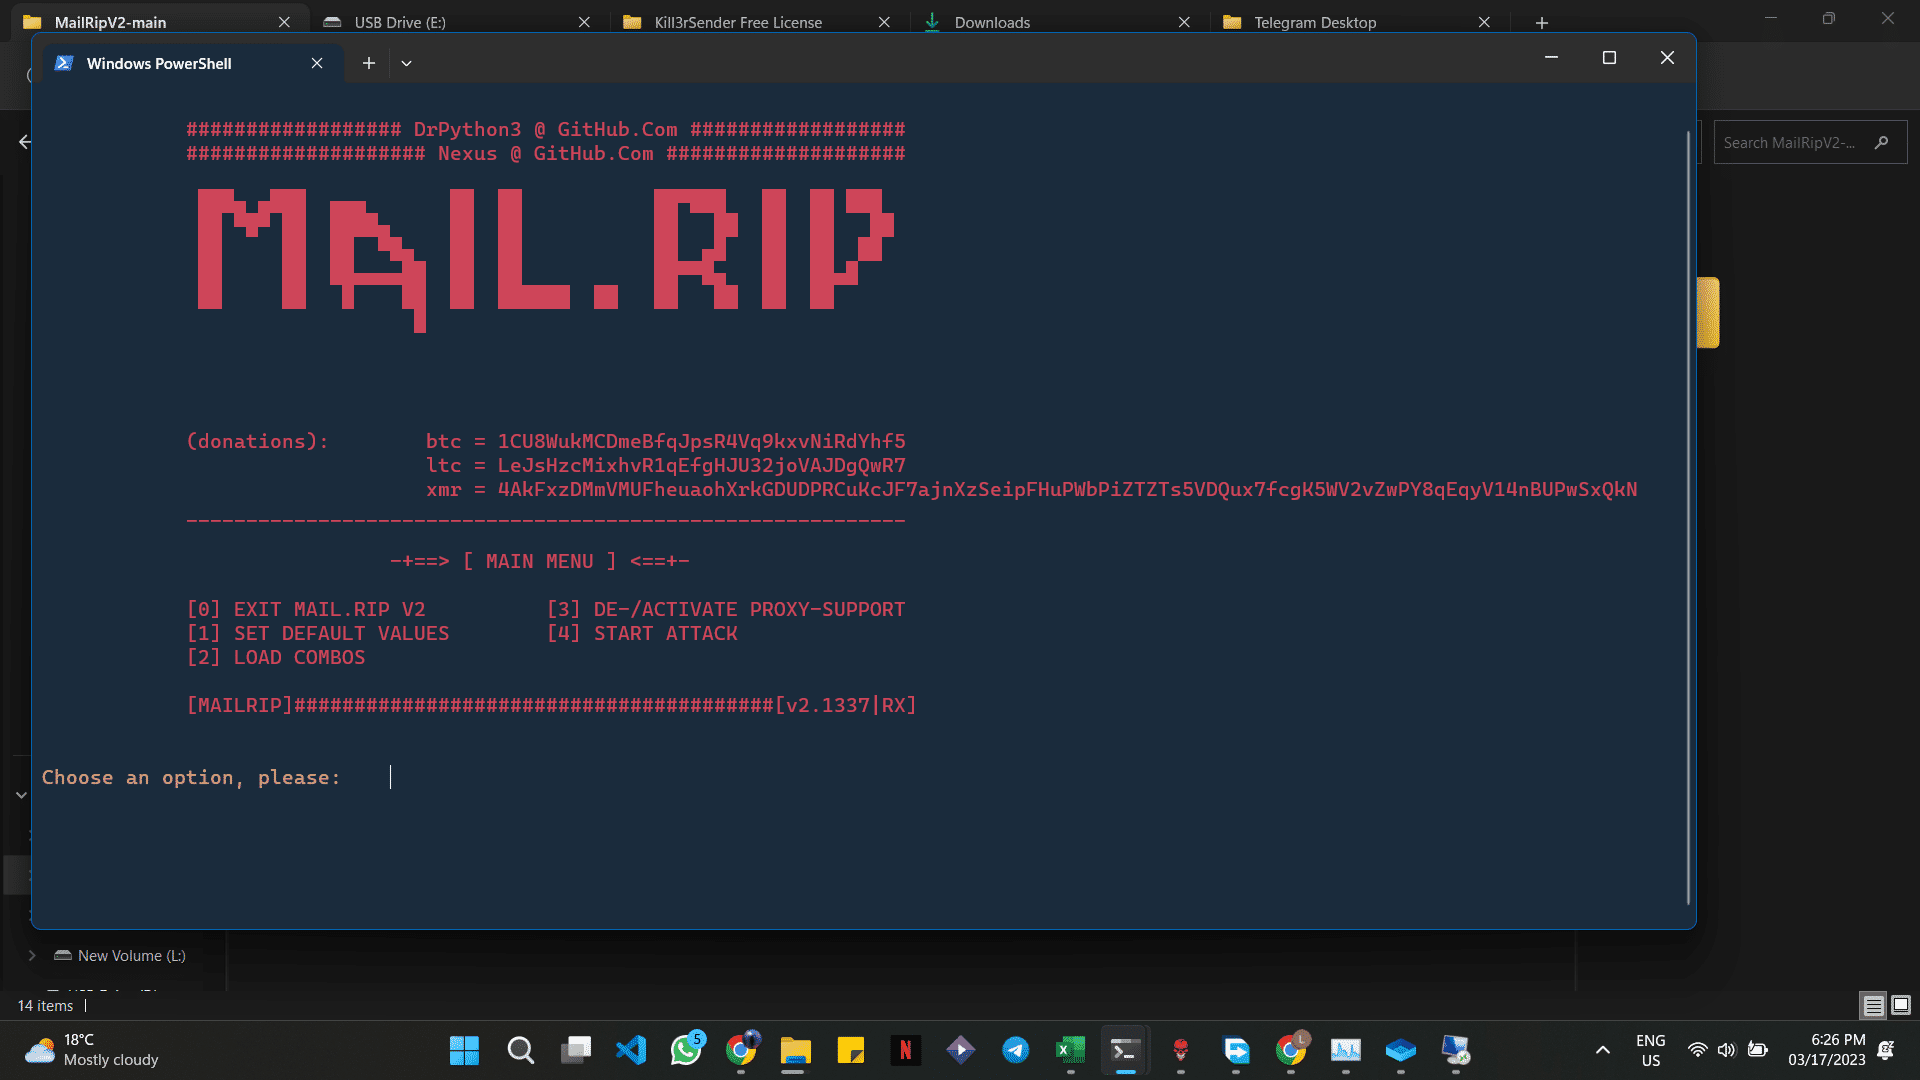Image resolution: width=1920 pixels, height=1080 pixels.
Task: Launch Netflix from the taskbar
Action: tap(906, 1050)
